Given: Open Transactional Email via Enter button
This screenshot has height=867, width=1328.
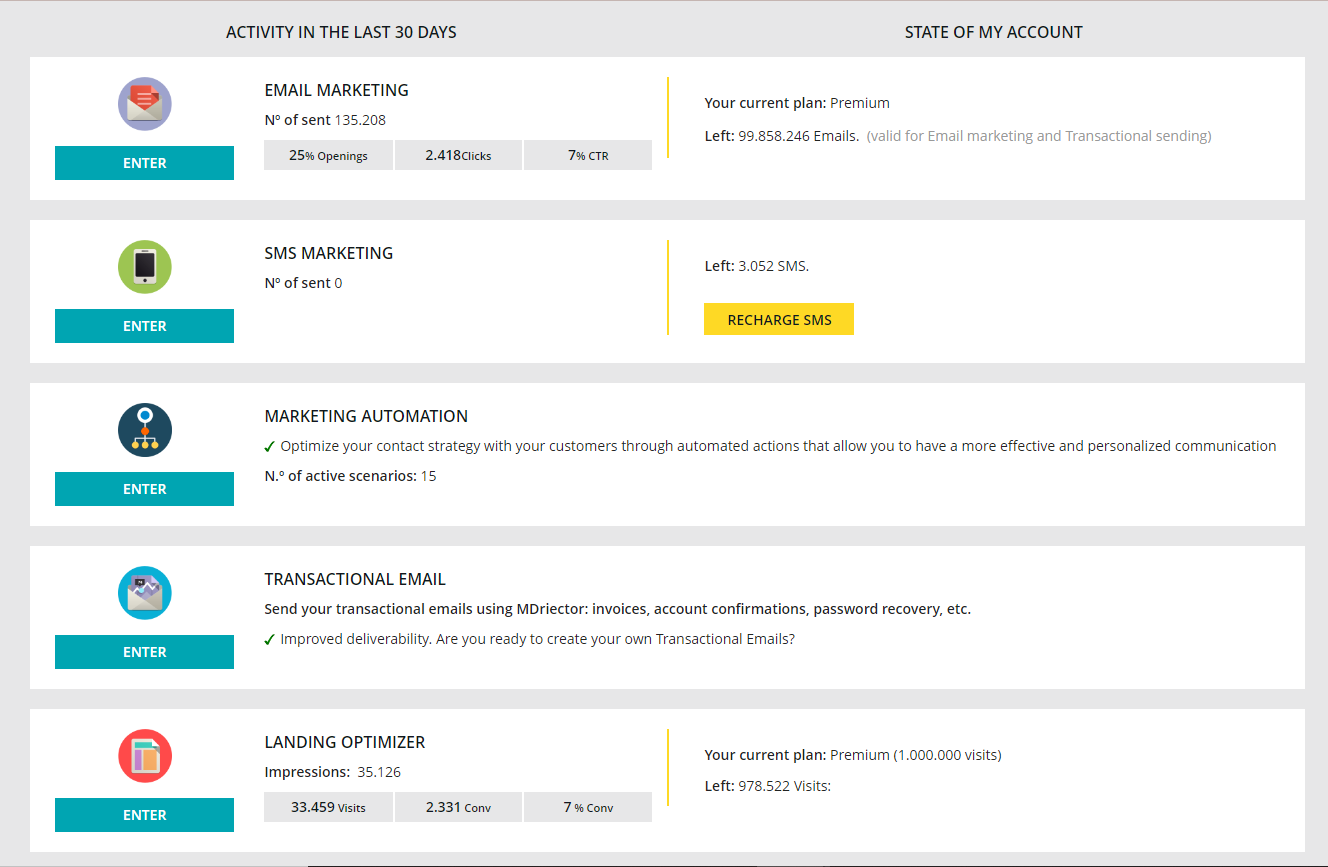Looking at the screenshot, I should 144,652.
